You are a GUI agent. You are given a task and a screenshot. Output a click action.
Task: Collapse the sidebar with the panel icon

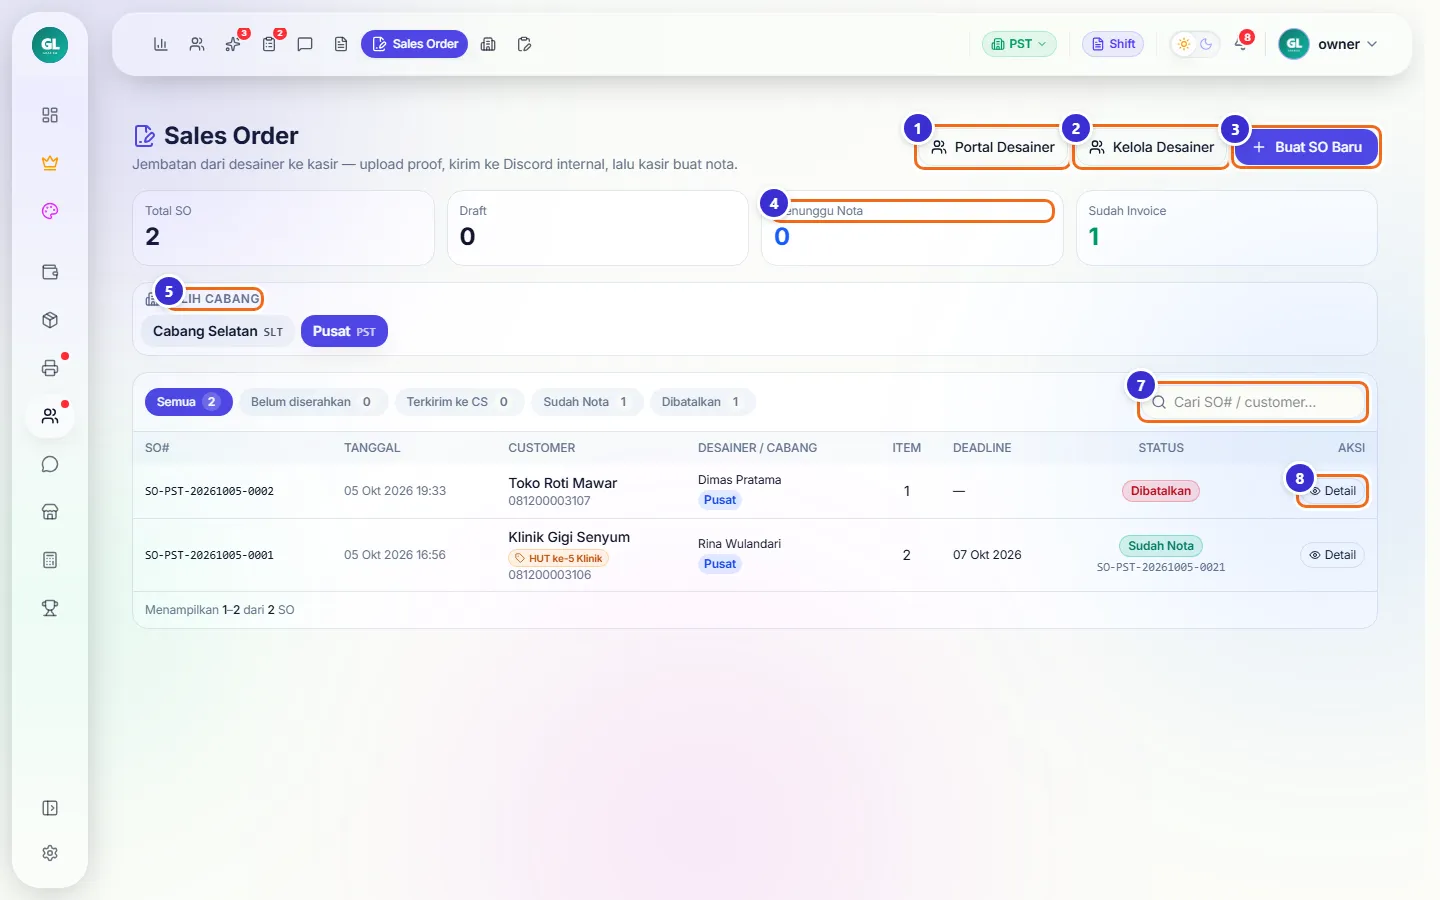tap(50, 808)
